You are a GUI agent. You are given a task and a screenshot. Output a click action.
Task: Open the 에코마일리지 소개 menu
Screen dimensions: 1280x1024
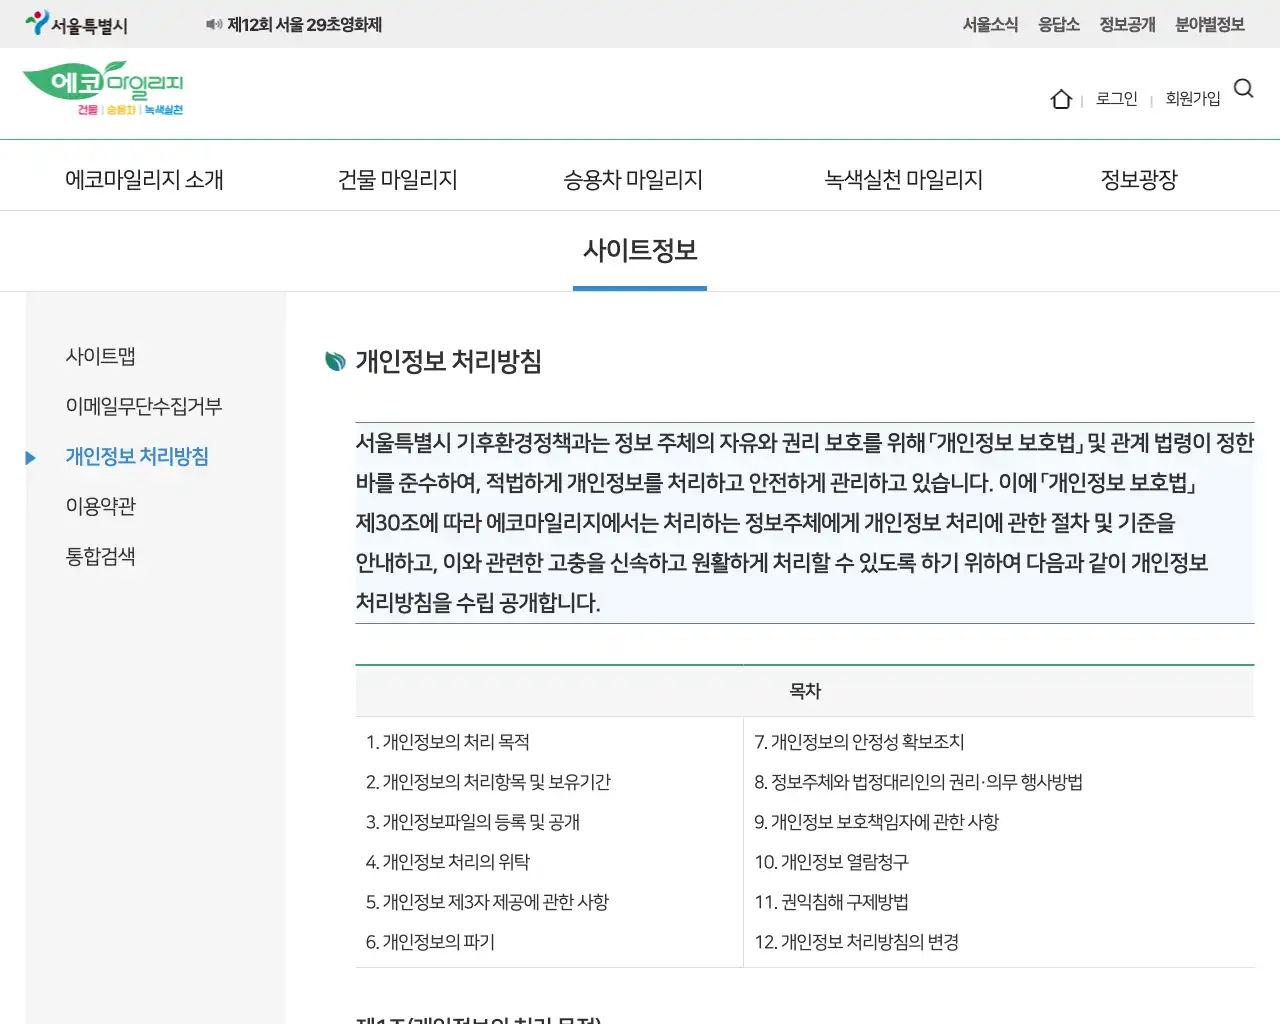[x=144, y=179]
